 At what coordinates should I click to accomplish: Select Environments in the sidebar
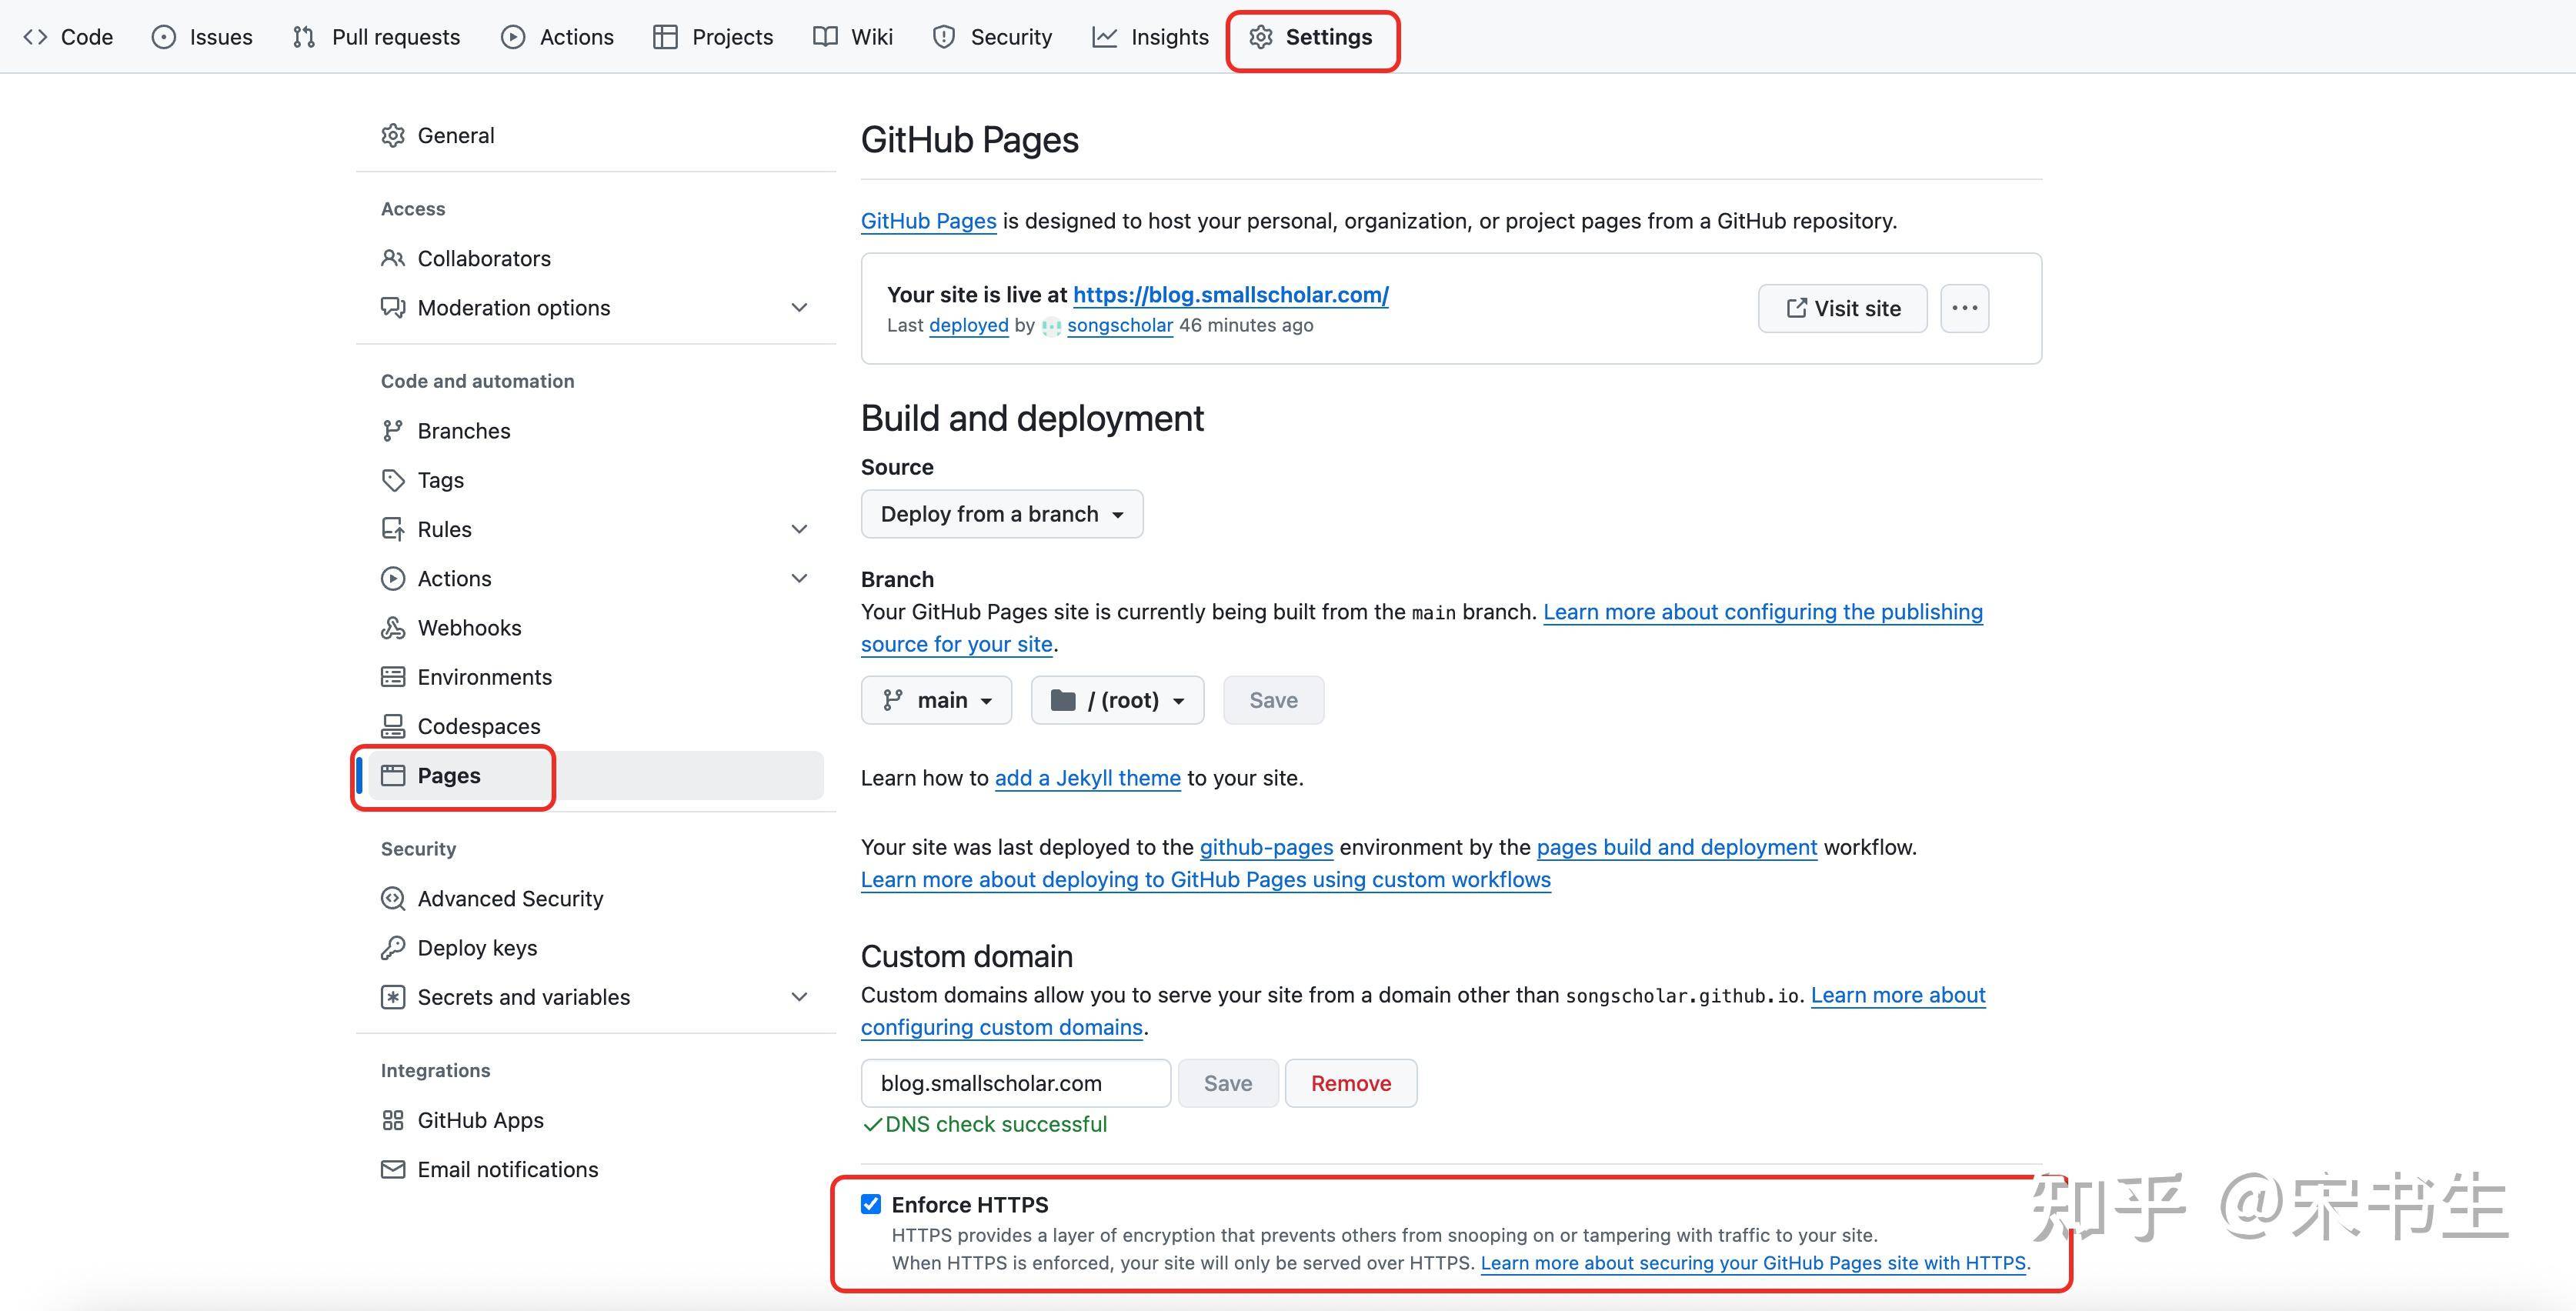[x=596, y=677]
